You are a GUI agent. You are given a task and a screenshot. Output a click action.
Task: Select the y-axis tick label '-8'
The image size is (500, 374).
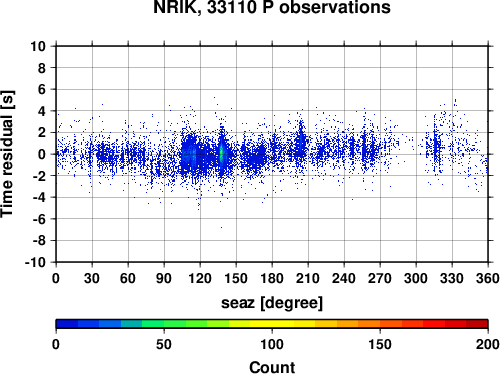[39, 241]
